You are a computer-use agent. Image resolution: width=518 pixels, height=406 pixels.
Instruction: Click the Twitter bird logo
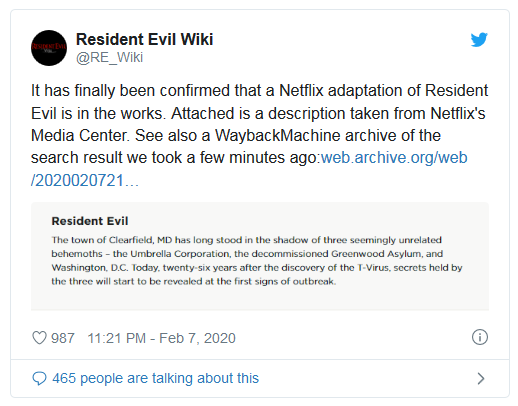click(479, 40)
